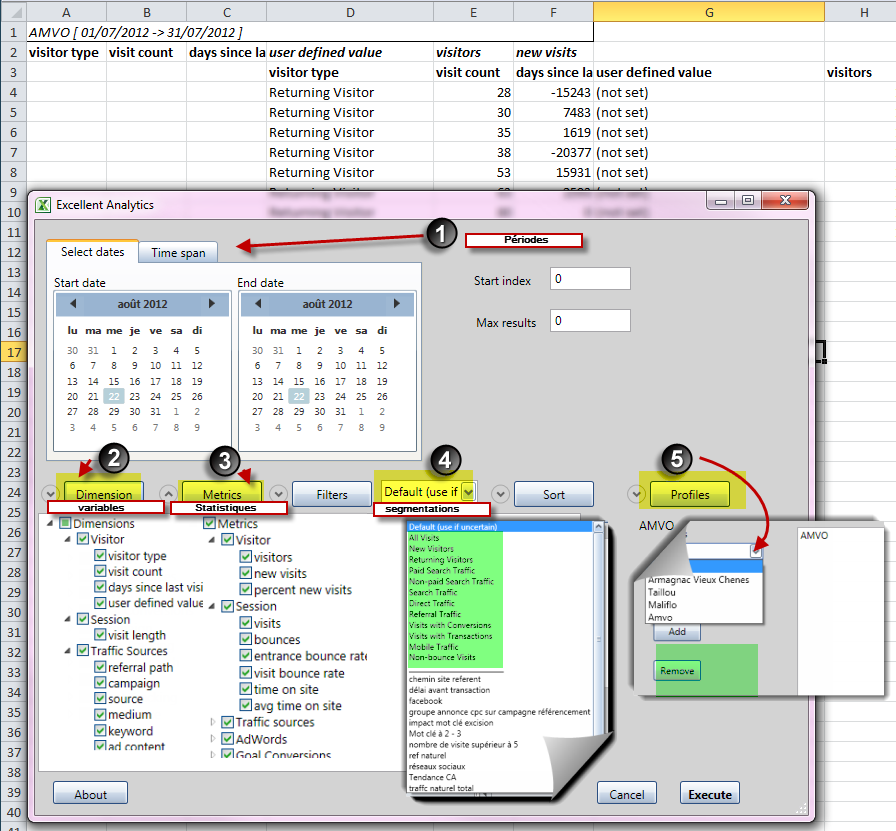Toggle the keyword dimension checkbox
Image resolution: width=896 pixels, height=831 pixels.
pyautogui.click(x=100, y=731)
